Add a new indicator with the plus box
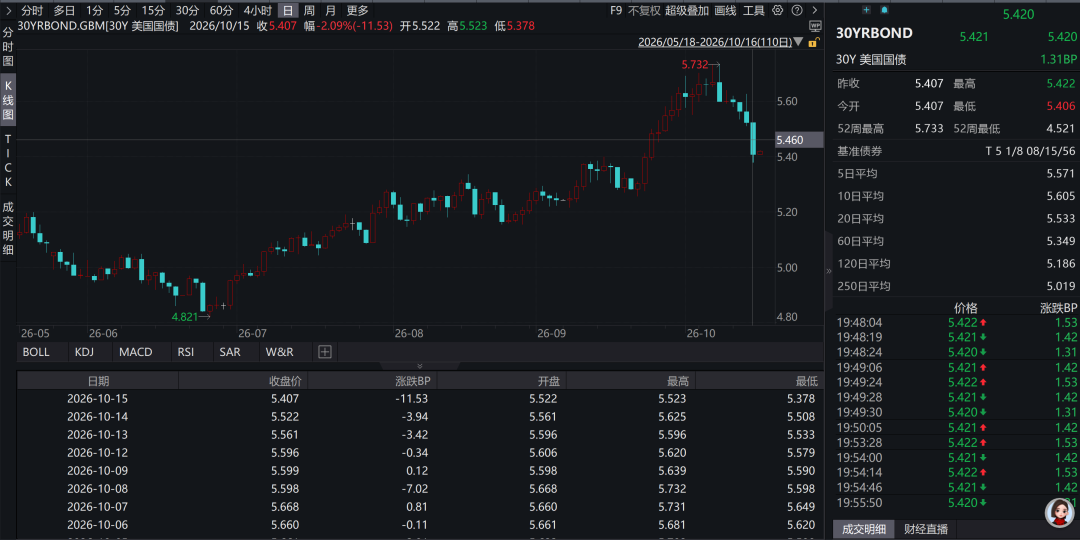 [325, 352]
